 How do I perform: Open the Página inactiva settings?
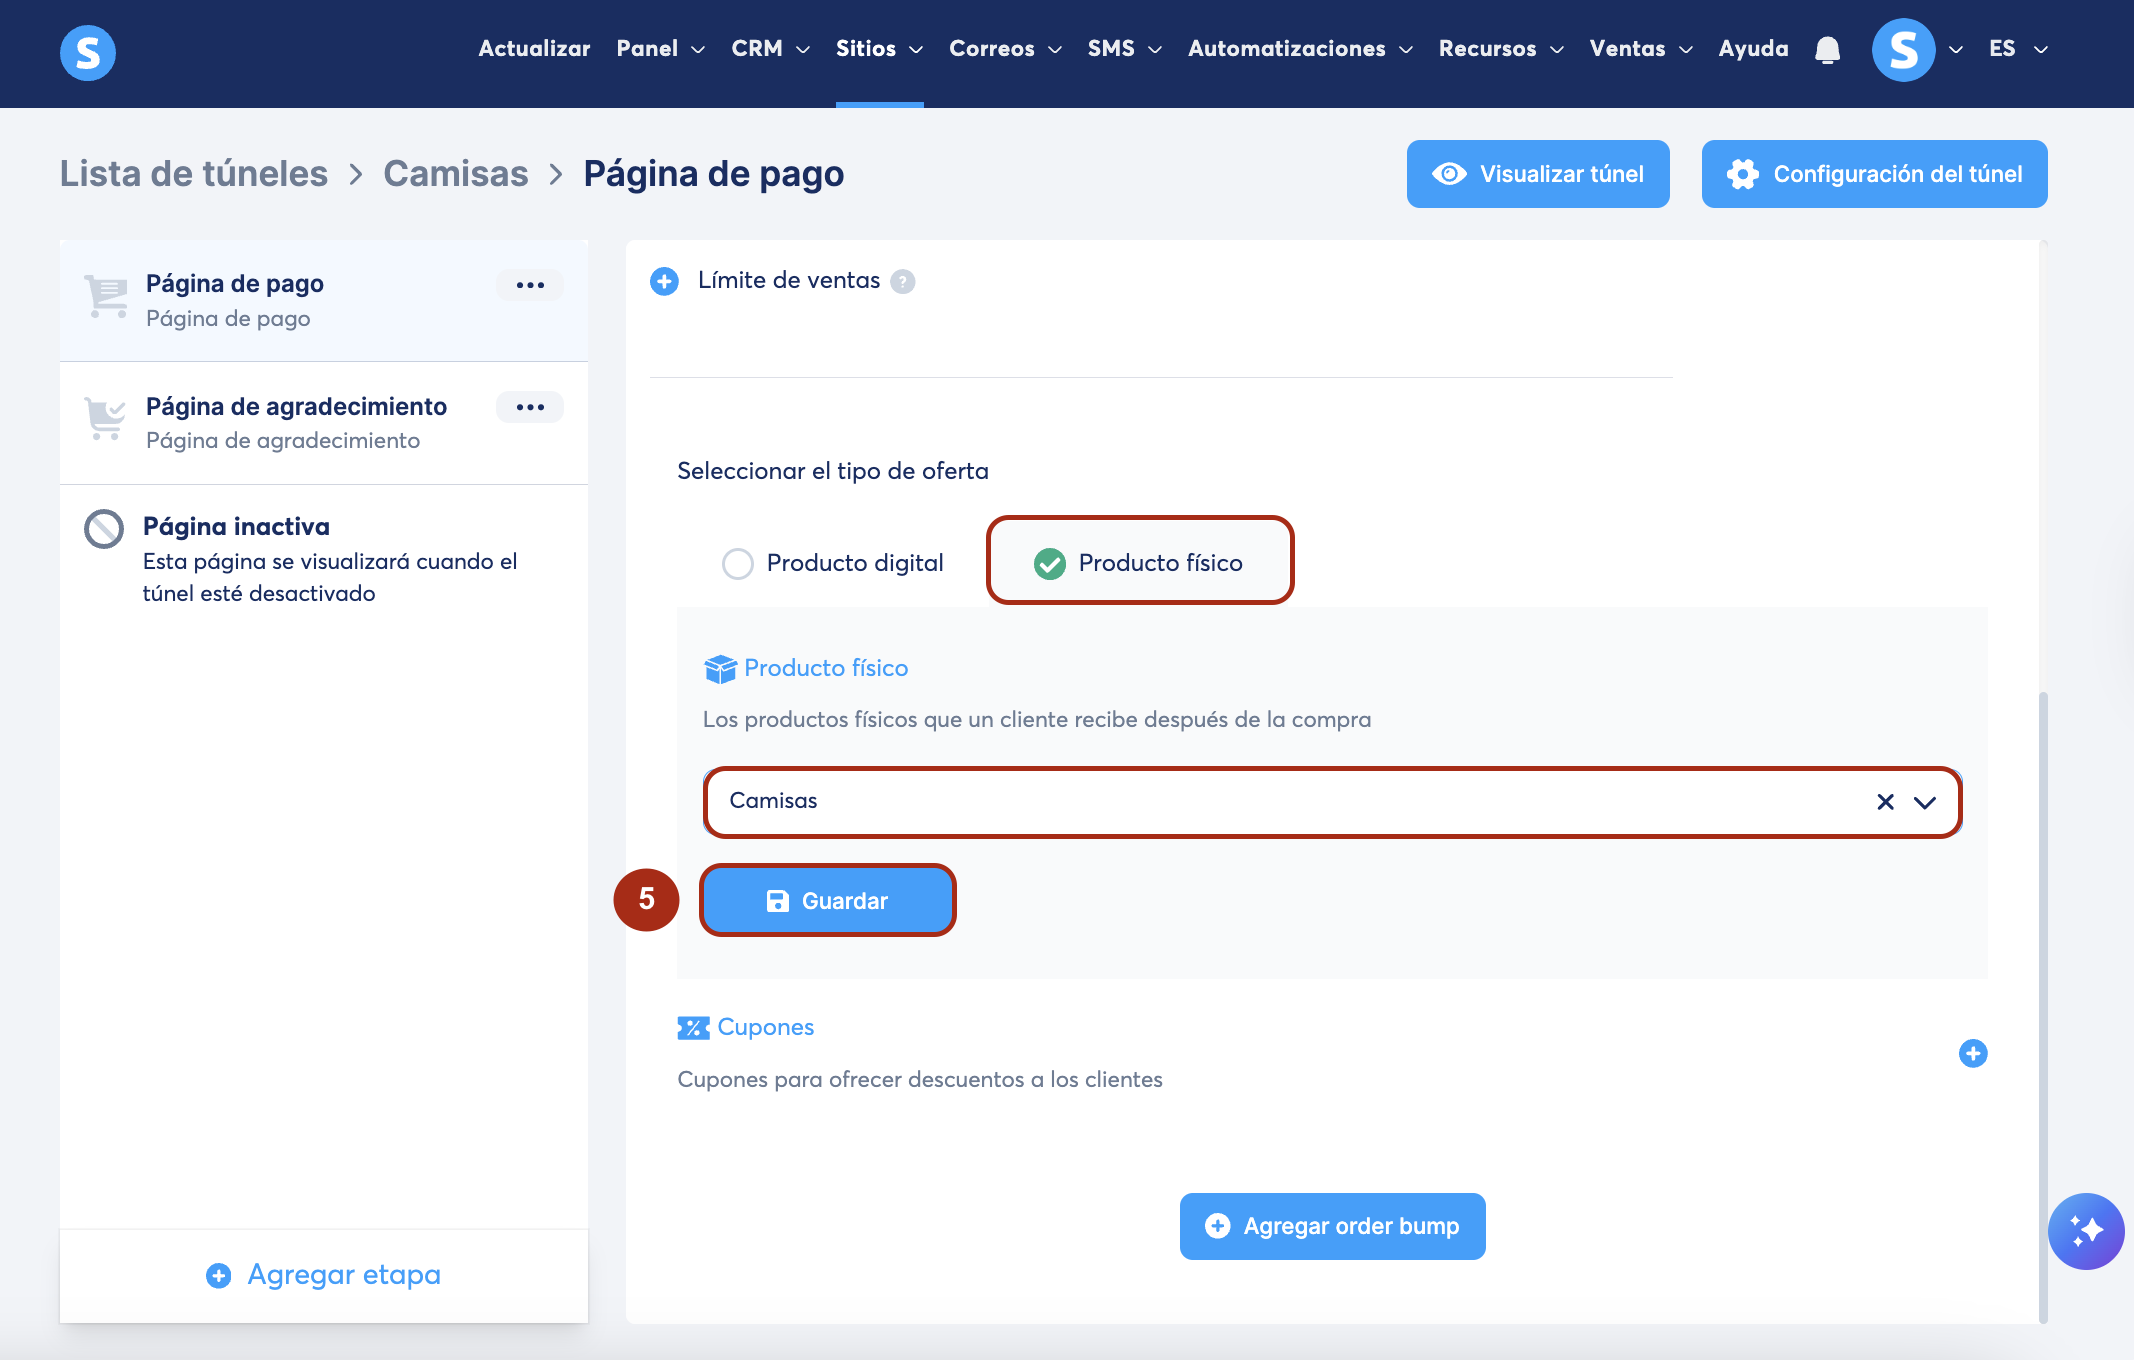coord(236,527)
